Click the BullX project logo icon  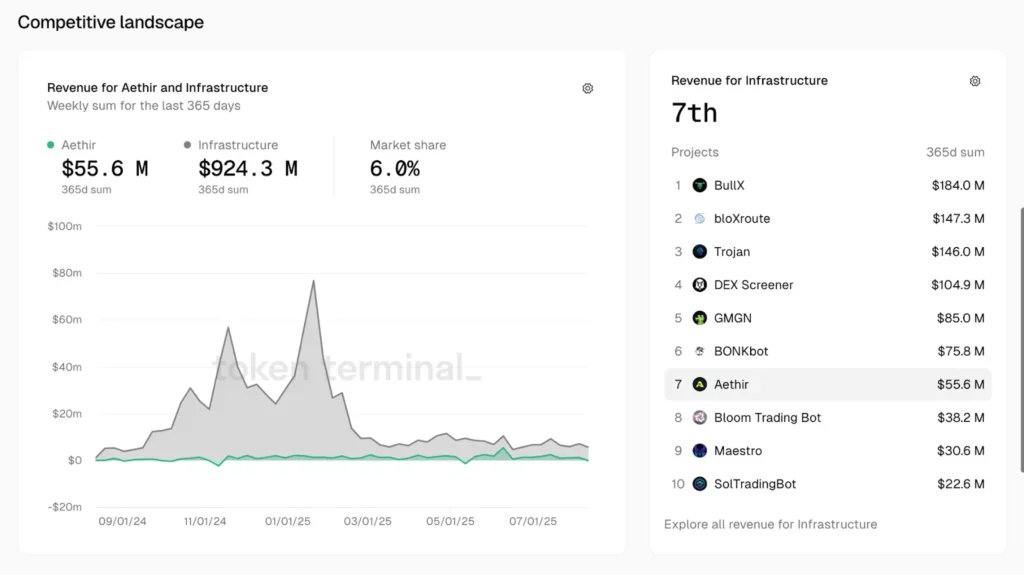coord(699,186)
